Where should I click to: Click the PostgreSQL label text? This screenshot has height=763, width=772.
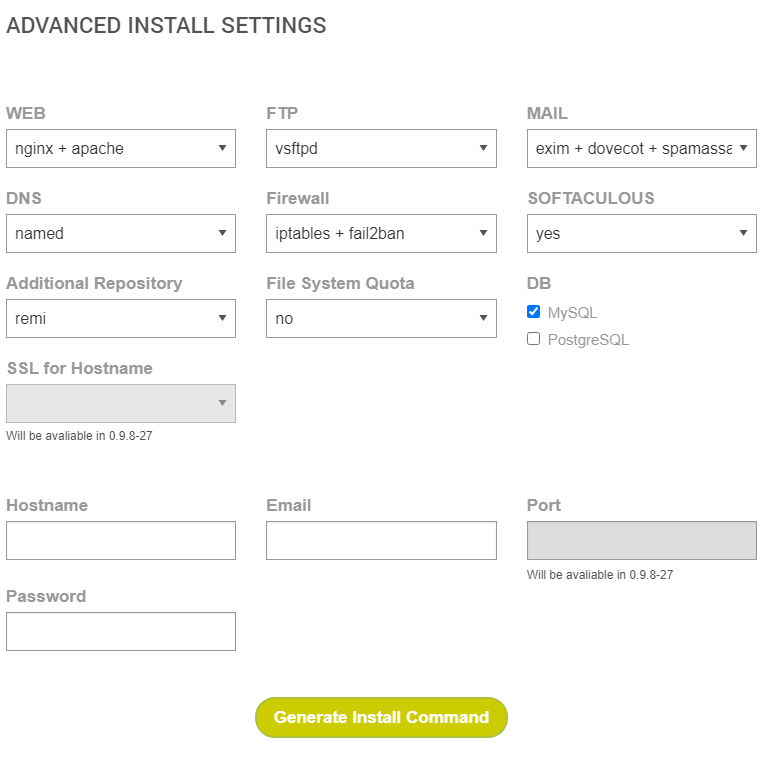588,340
